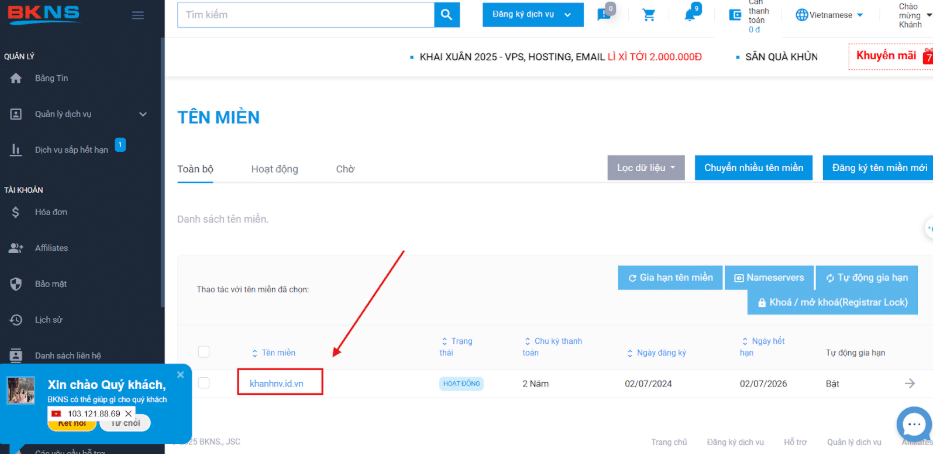Switch to the Chờ tab

[x=345, y=169]
